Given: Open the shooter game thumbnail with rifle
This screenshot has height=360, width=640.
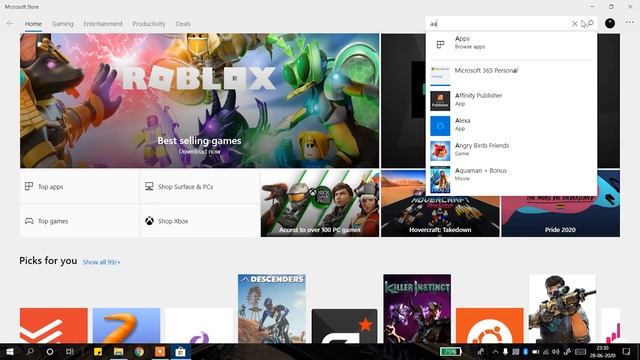Looking at the screenshot, I should (562, 309).
